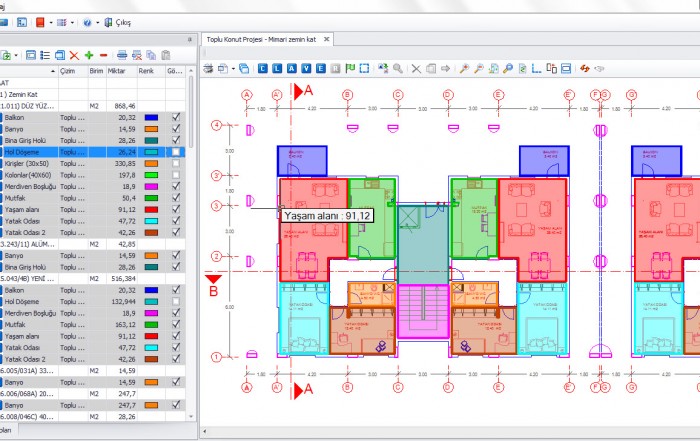Uncheck visibility for first Balkon row
This screenshot has height=441, width=700.
click(176, 117)
